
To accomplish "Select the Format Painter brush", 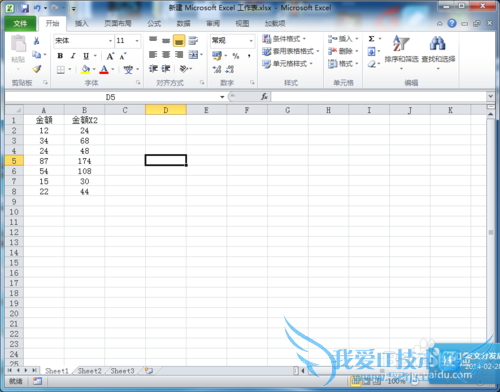I will click(37, 69).
